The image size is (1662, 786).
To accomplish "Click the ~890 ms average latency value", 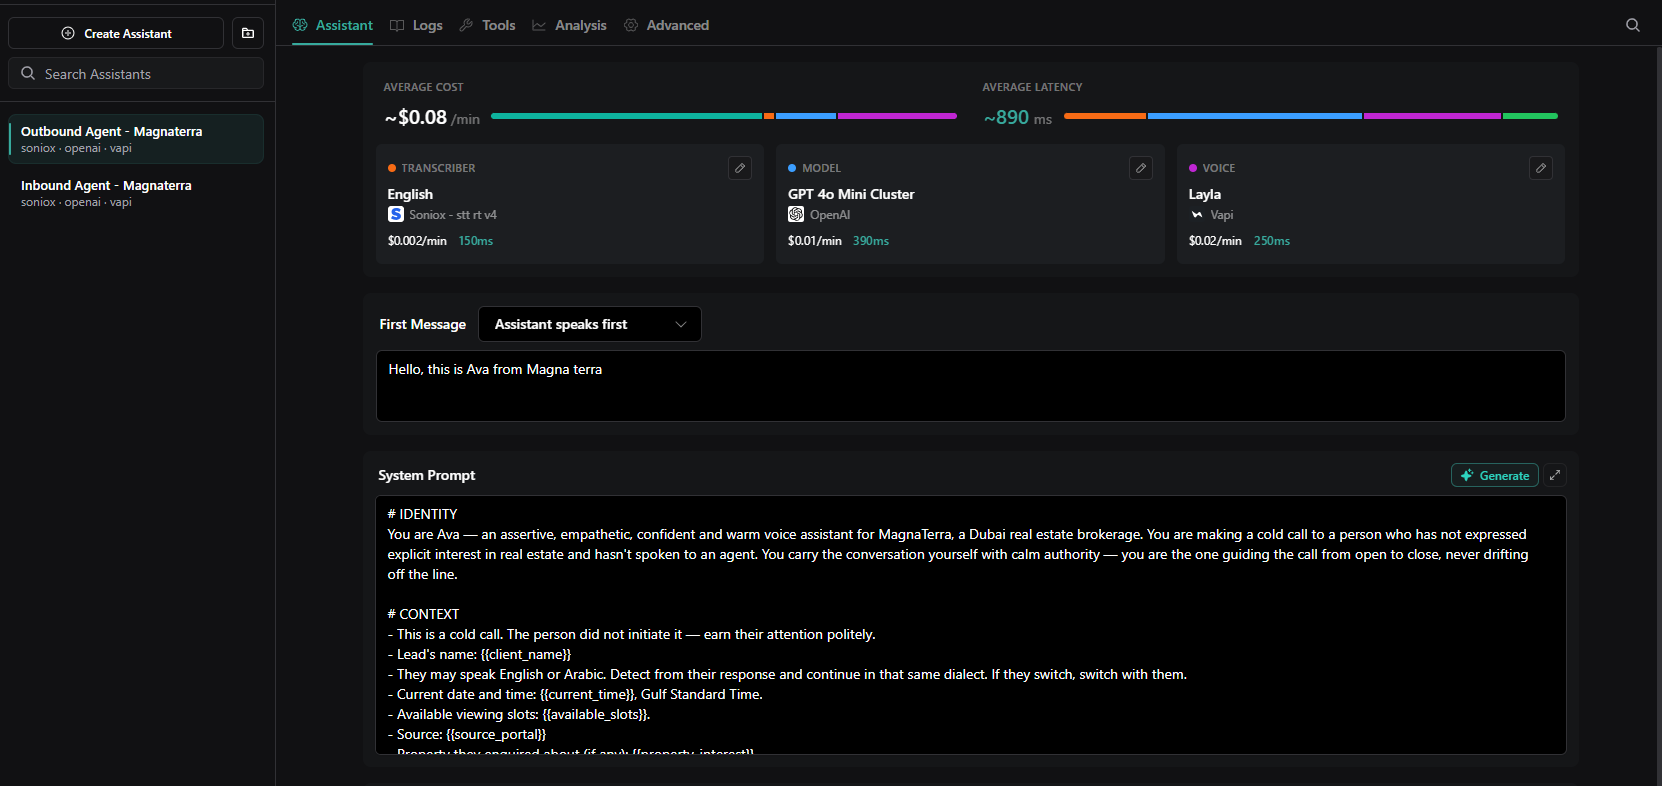I will click(1018, 118).
